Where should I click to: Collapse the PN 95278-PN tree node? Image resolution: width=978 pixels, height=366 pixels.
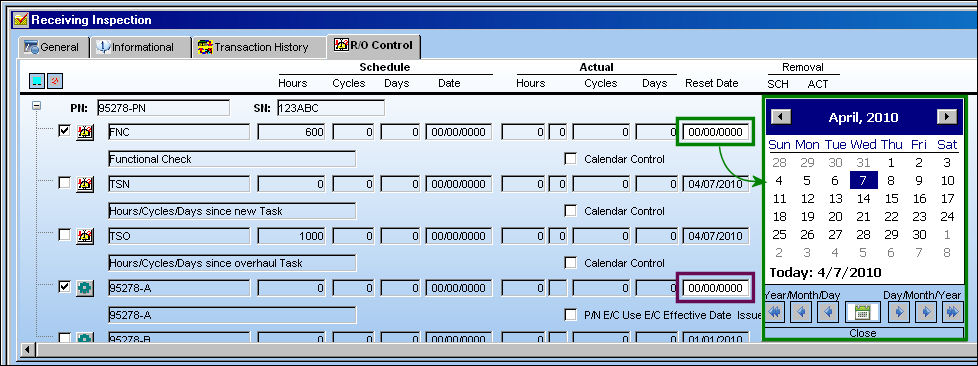[36, 106]
